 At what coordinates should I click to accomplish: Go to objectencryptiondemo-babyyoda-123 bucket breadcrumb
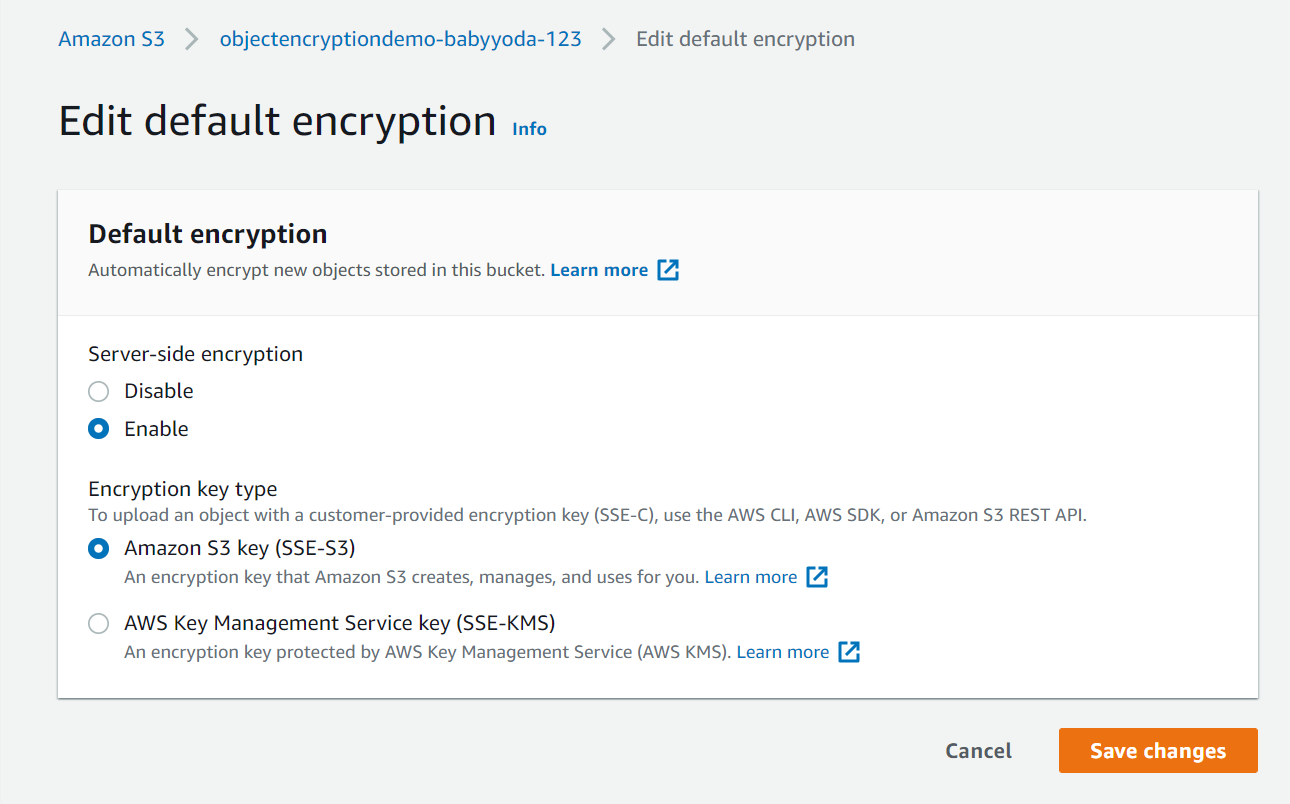[400, 40]
